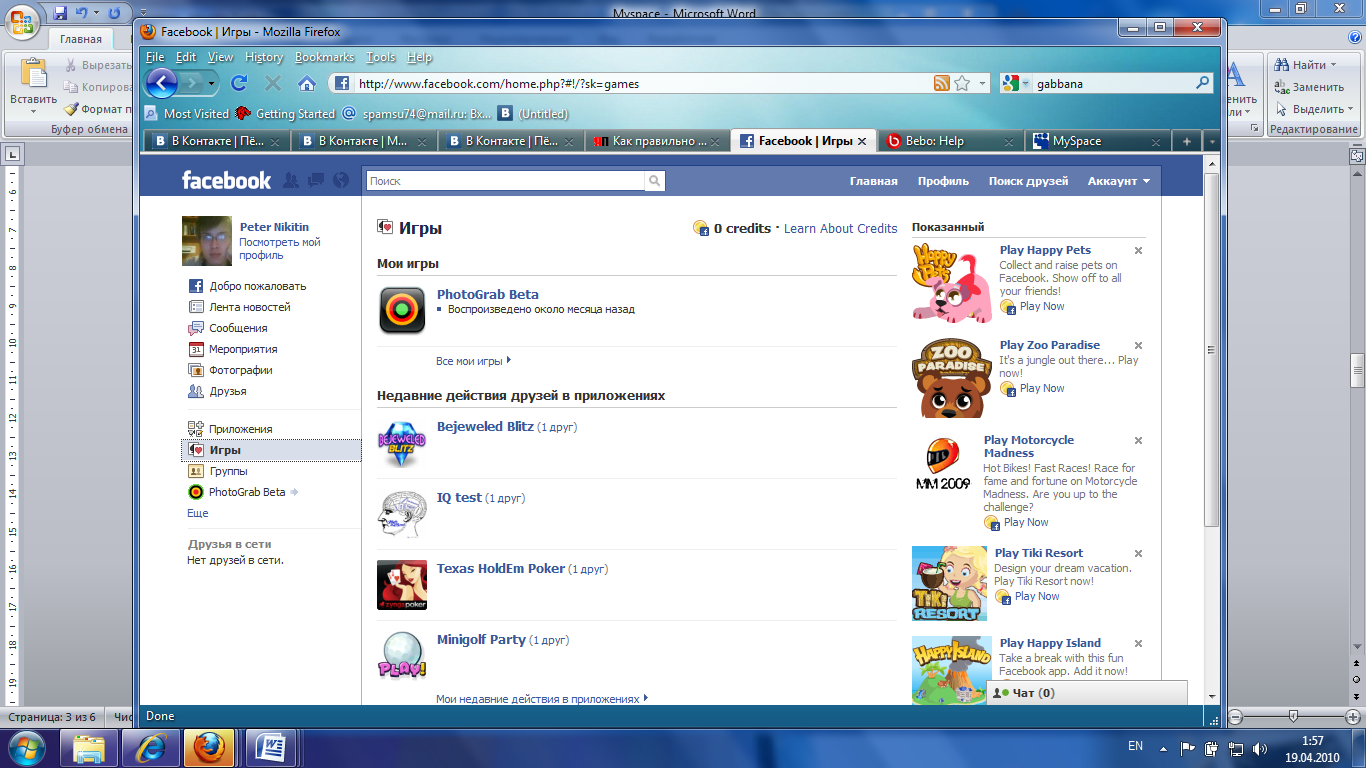The width and height of the screenshot is (1366, 768).
Task: Click the Tiki Resort ad image
Action: (949, 584)
